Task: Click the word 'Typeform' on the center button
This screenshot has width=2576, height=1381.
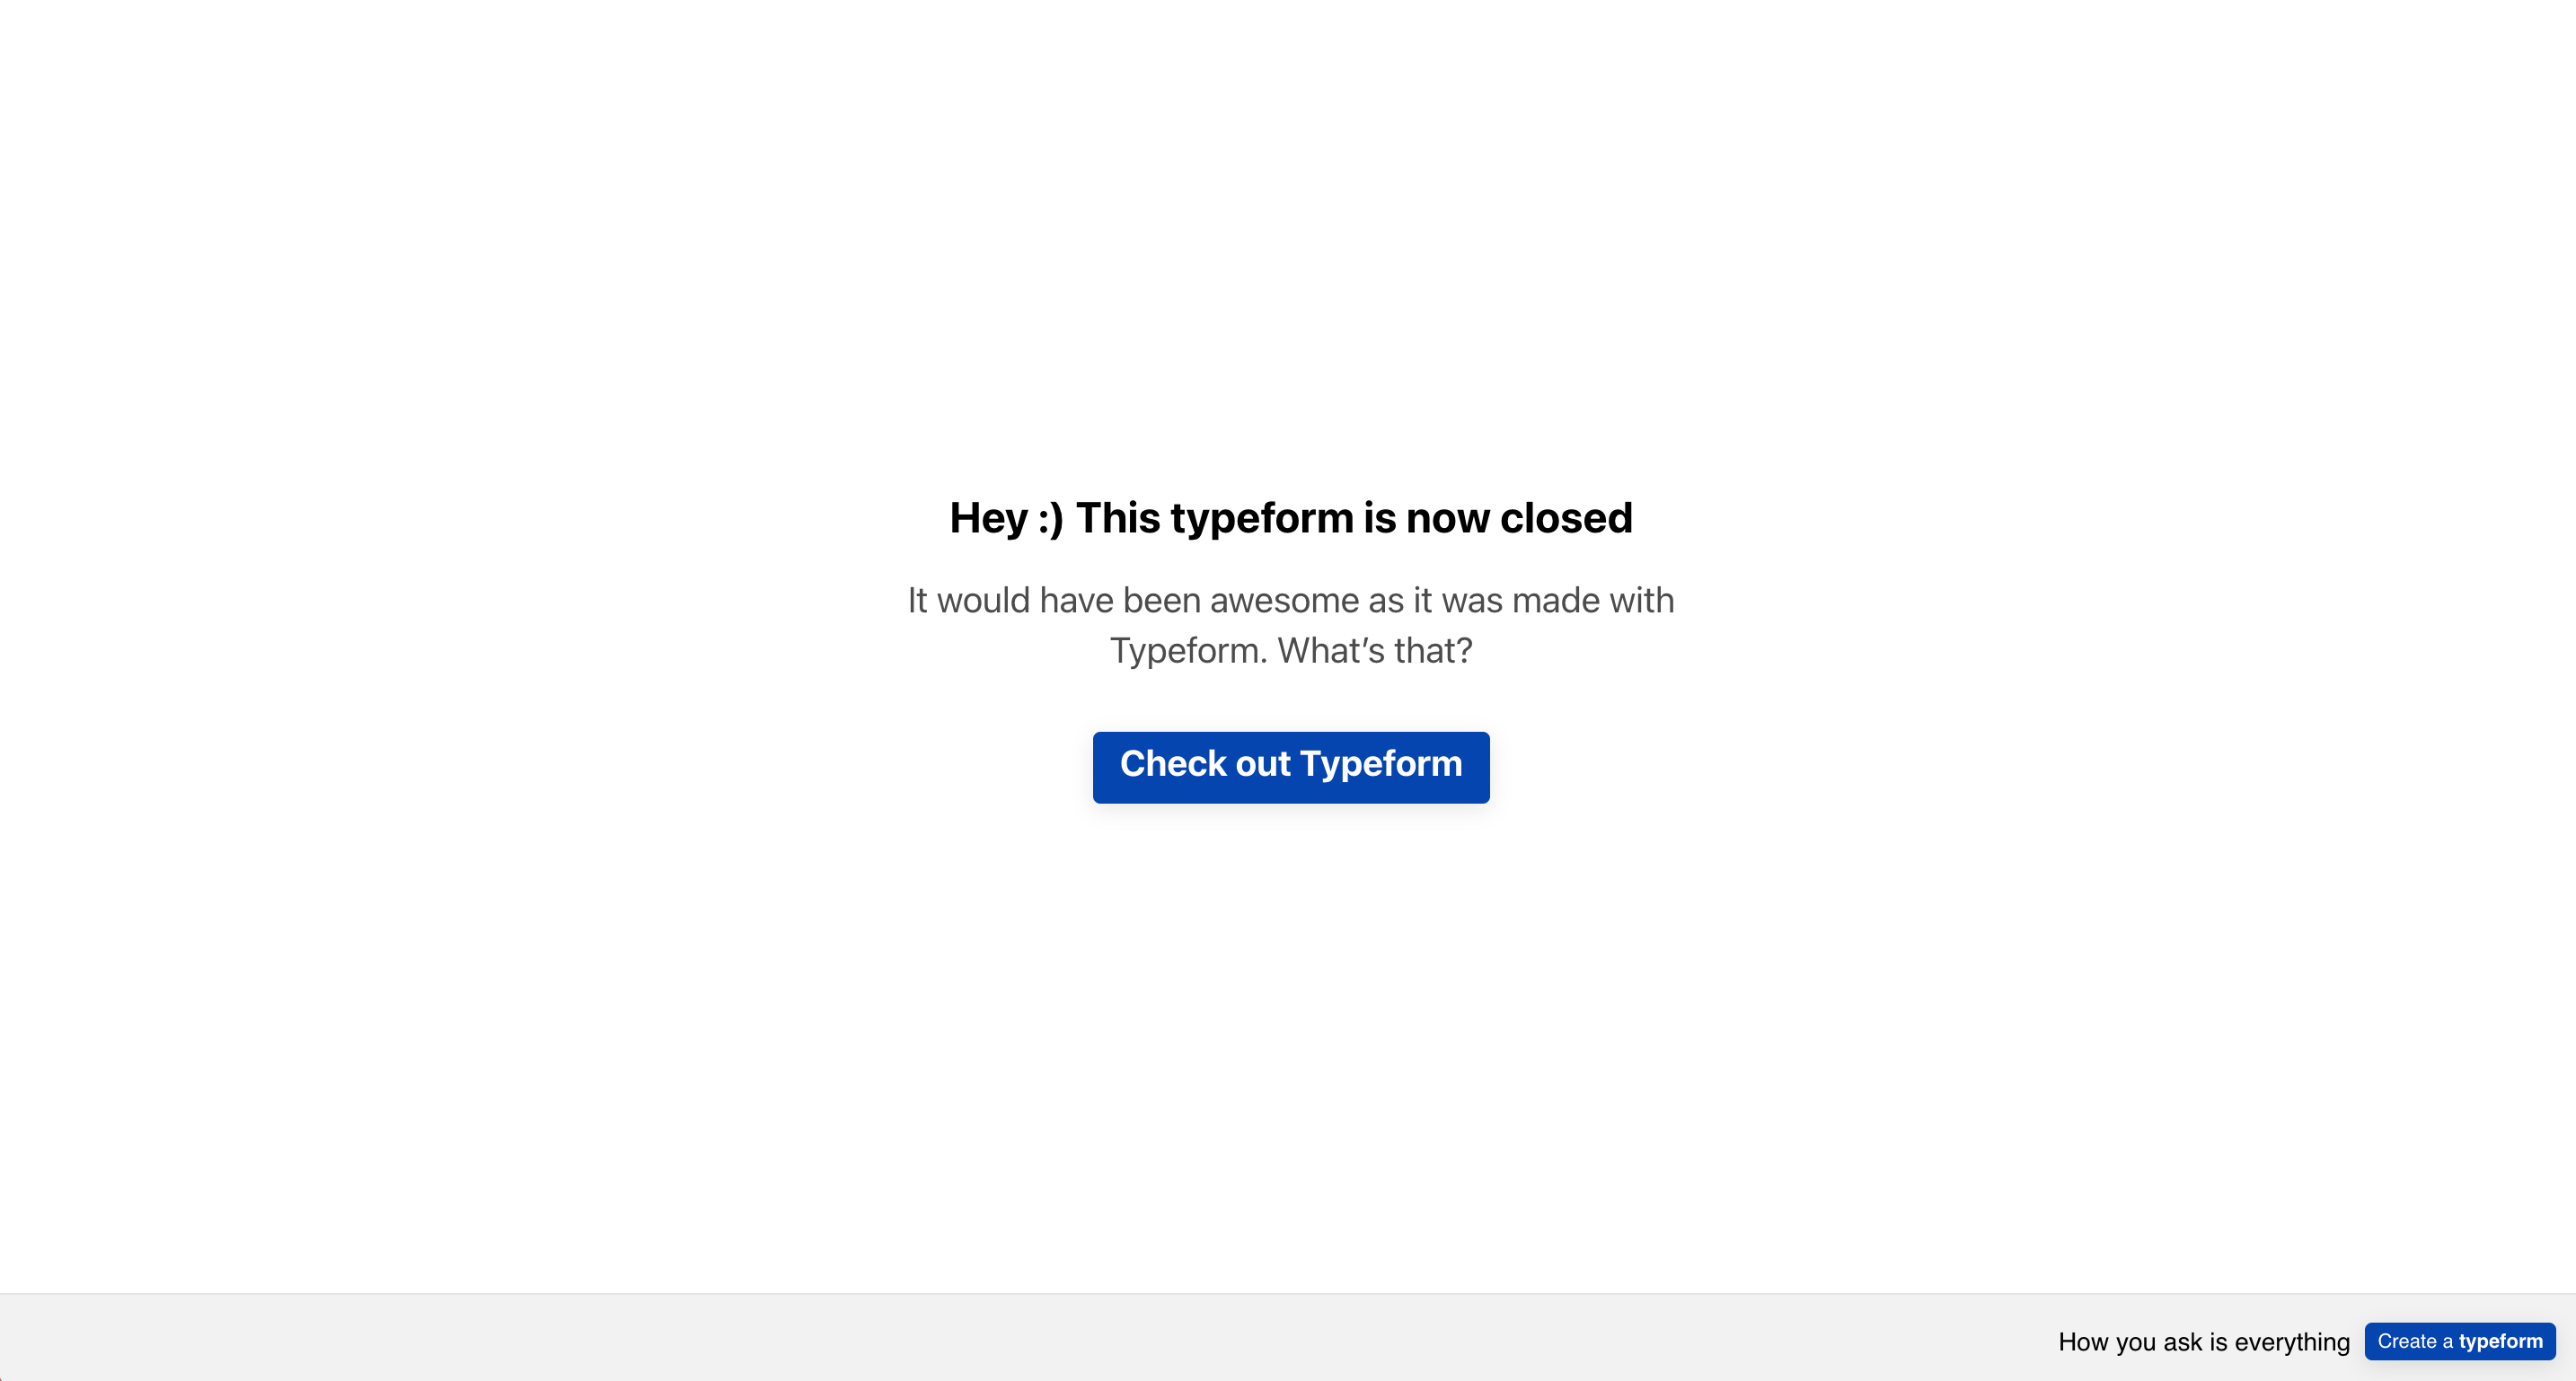Action: 1381,764
